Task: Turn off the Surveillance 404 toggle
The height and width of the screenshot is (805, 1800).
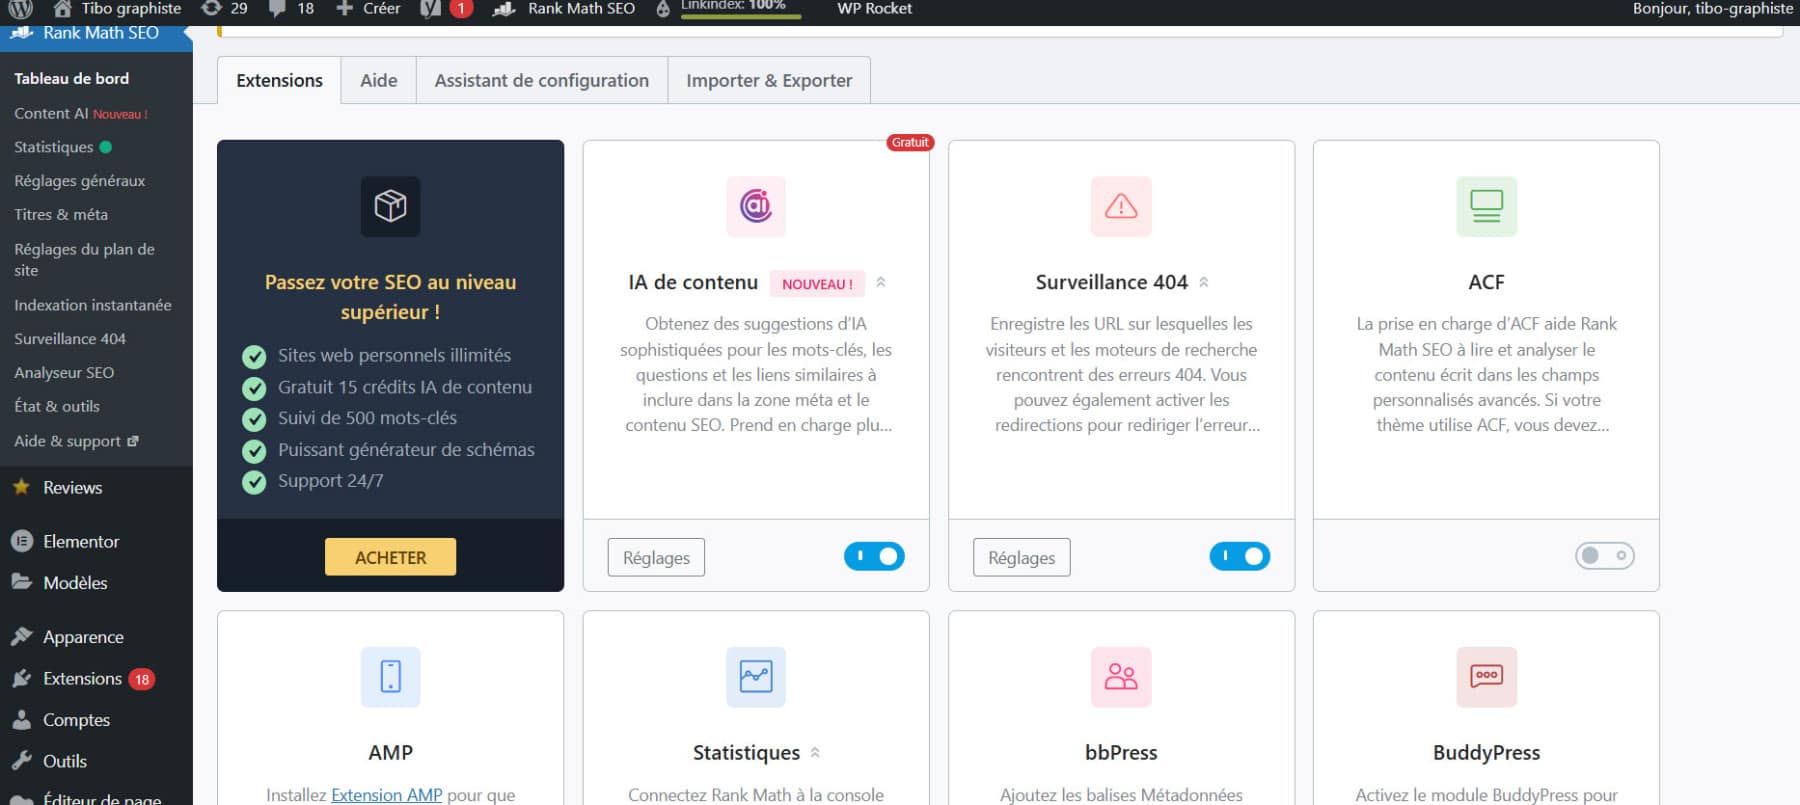Action: coord(1239,556)
